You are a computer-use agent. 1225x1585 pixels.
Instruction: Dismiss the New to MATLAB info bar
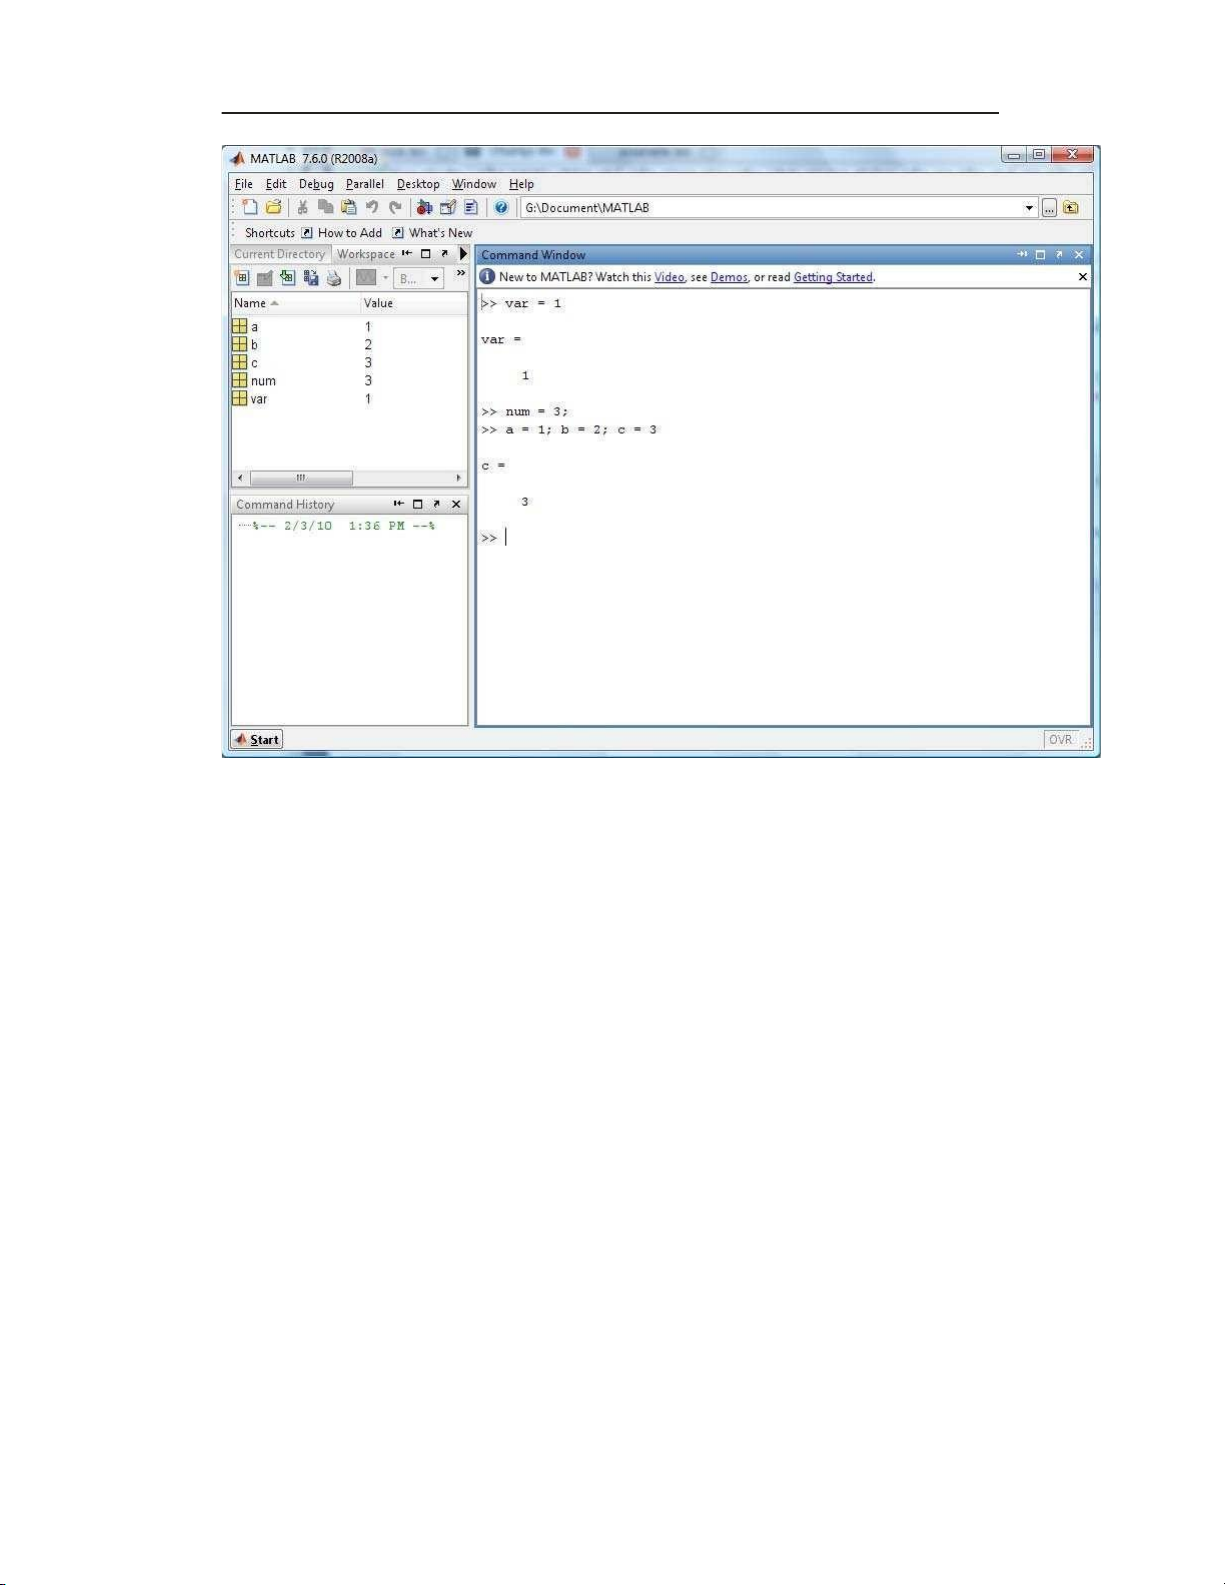tap(1083, 277)
